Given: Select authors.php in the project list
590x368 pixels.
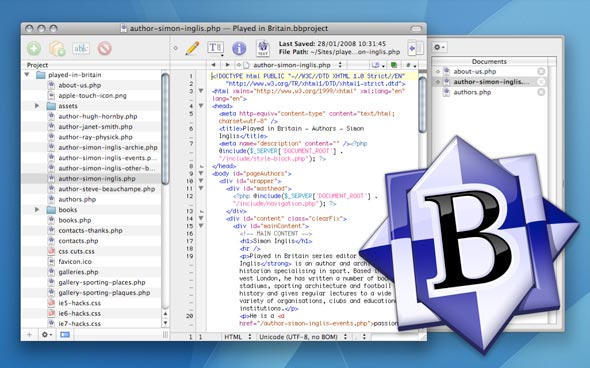Looking at the screenshot, I should [x=77, y=199].
